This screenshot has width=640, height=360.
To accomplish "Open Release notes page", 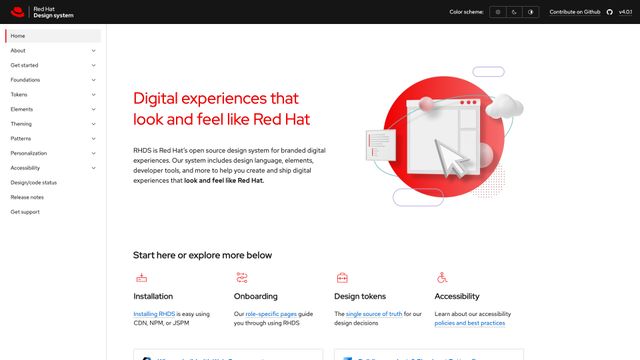I will click(27, 197).
